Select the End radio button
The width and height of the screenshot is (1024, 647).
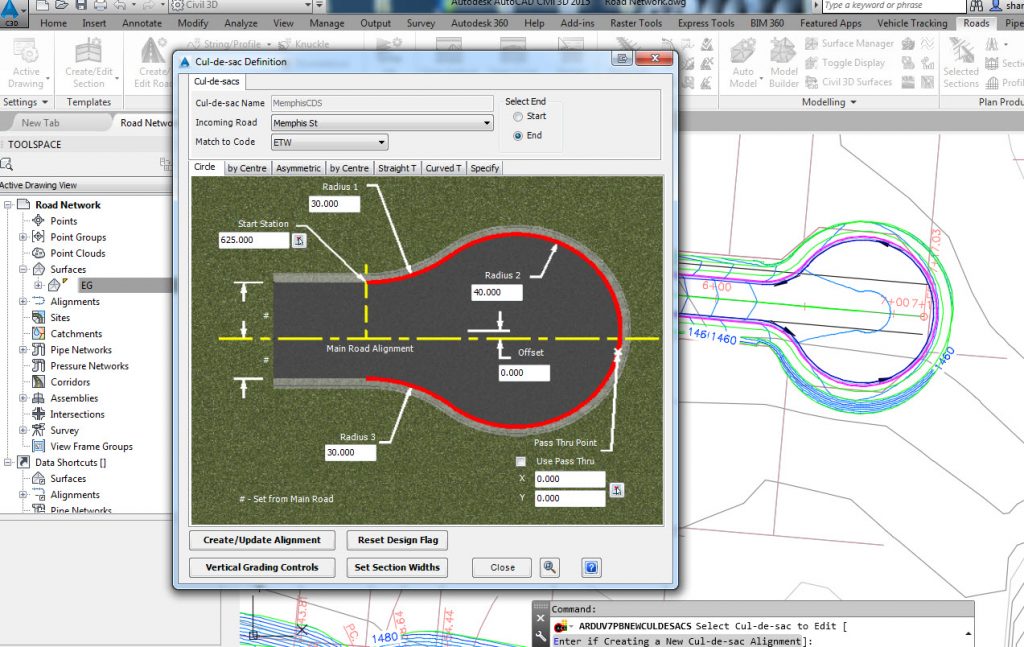(x=518, y=136)
